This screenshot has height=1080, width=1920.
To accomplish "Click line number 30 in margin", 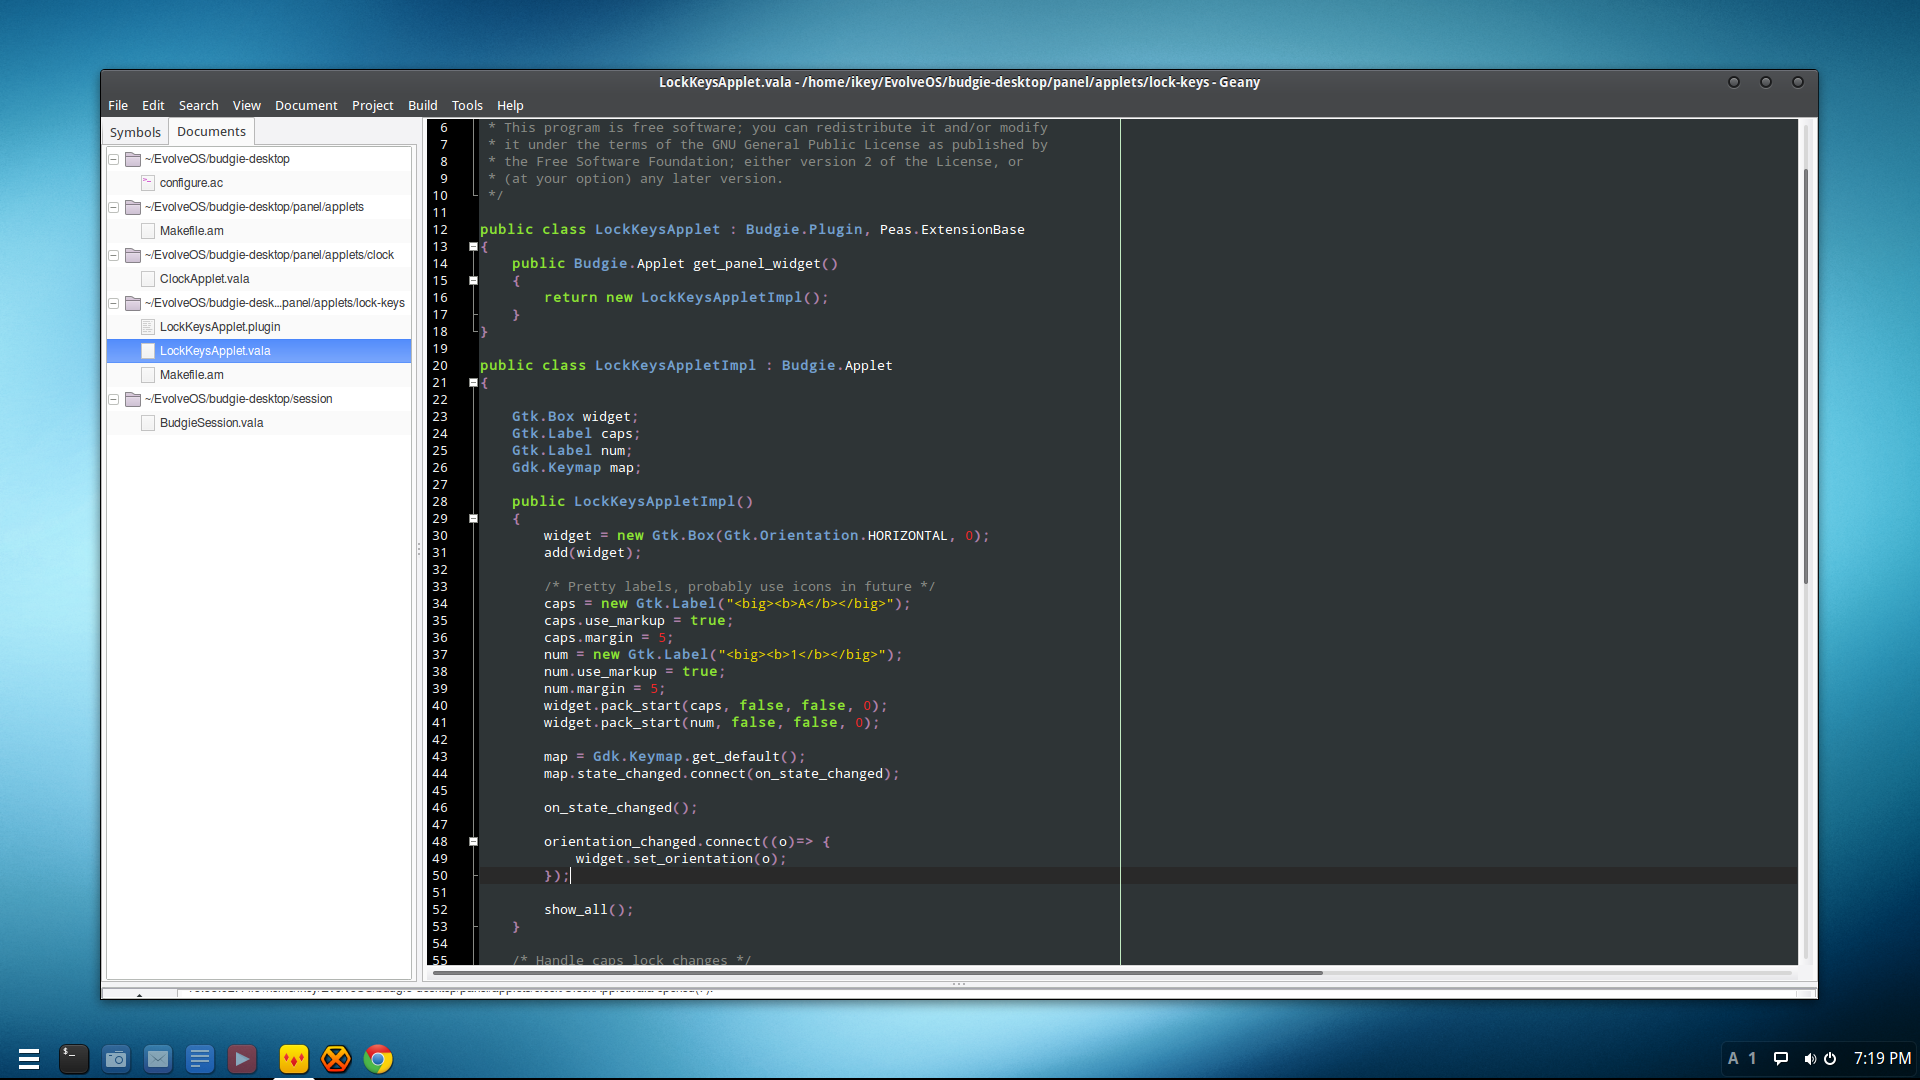I will [440, 536].
